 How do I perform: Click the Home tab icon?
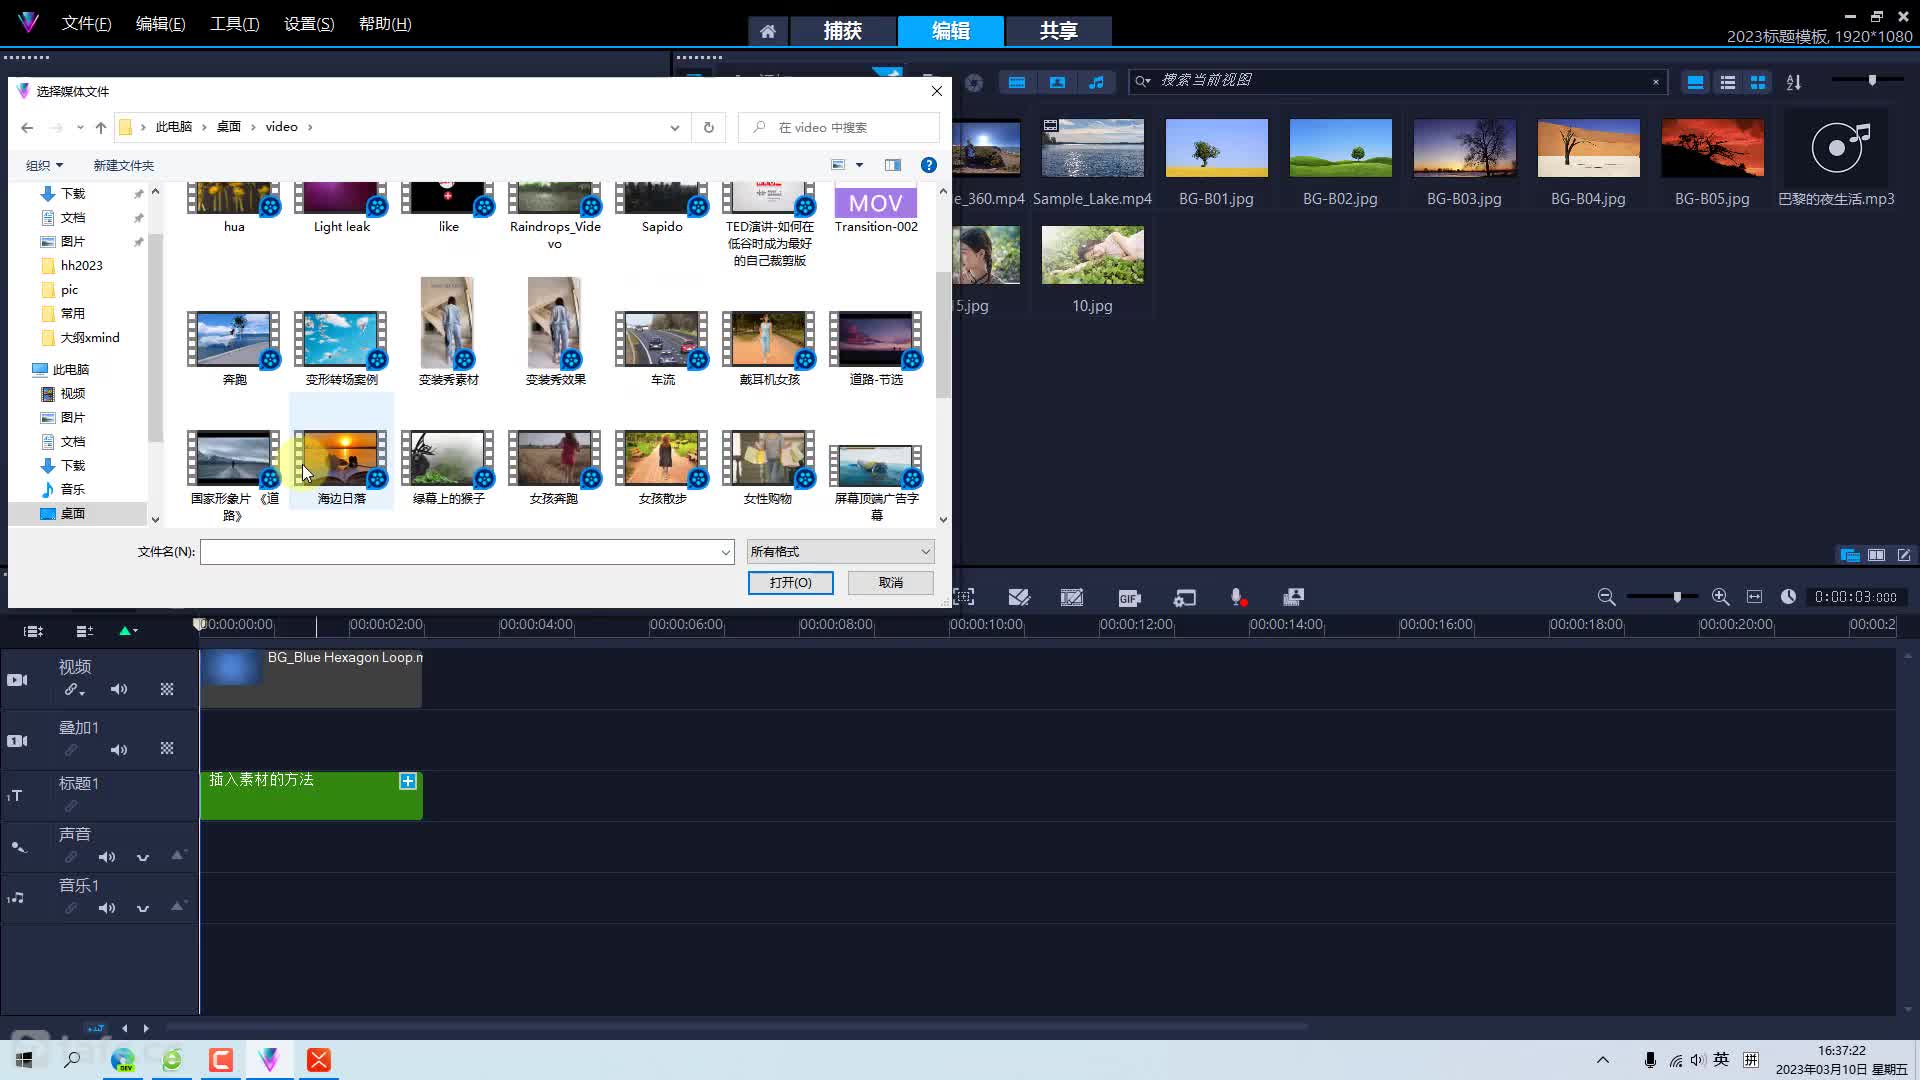768,31
